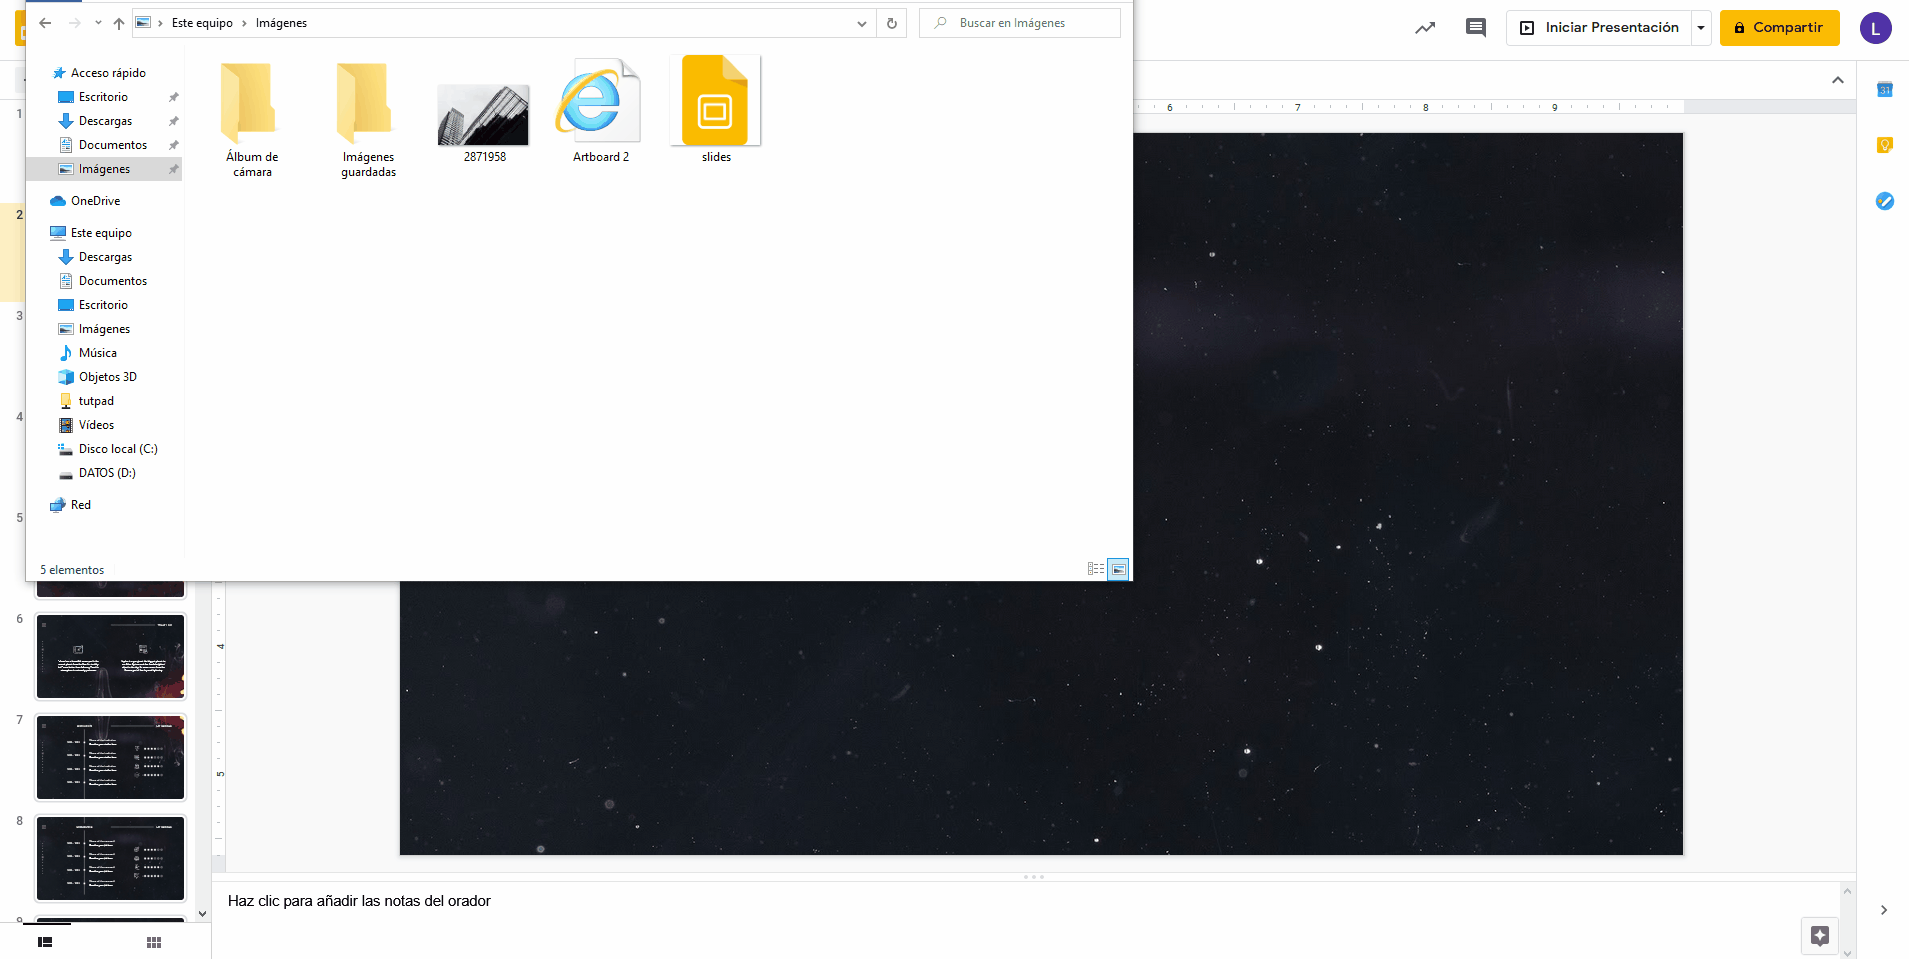Open the Explore button
This screenshot has height=959, width=1909.
point(1819,936)
